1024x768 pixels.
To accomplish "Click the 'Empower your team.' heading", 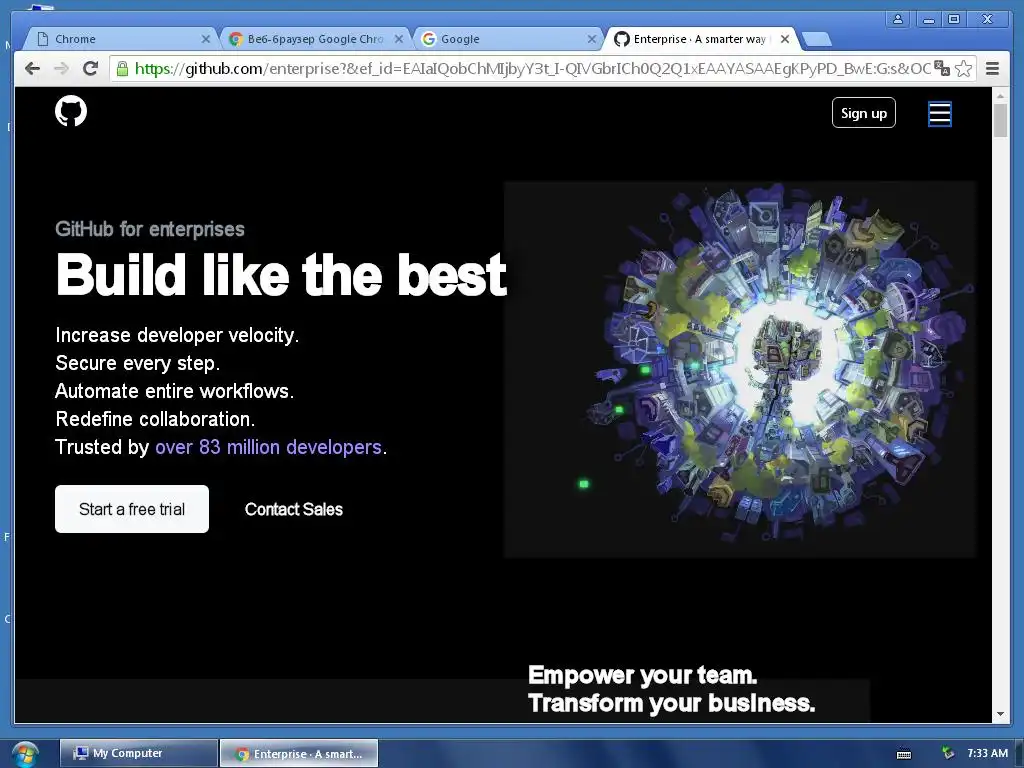I will click(x=642, y=675).
